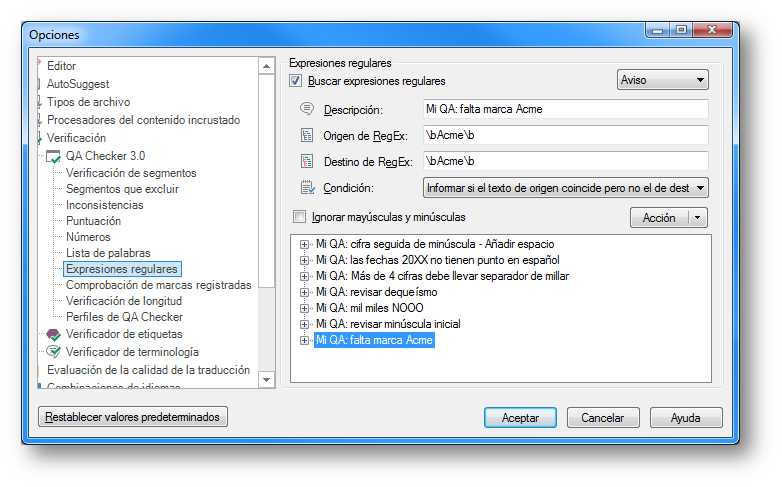Select QA Checker 3.0 node
This screenshot has width=782, height=487.
point(105,156)
